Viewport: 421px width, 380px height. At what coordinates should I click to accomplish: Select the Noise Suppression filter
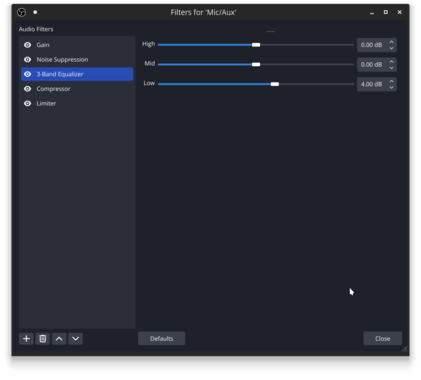77,59
